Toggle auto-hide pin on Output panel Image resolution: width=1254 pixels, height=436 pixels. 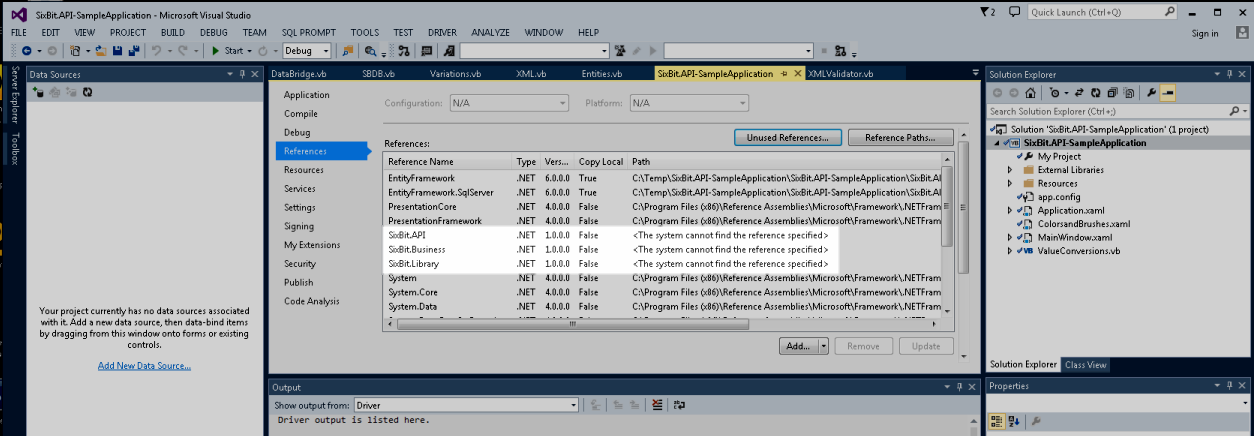(958, 387)
